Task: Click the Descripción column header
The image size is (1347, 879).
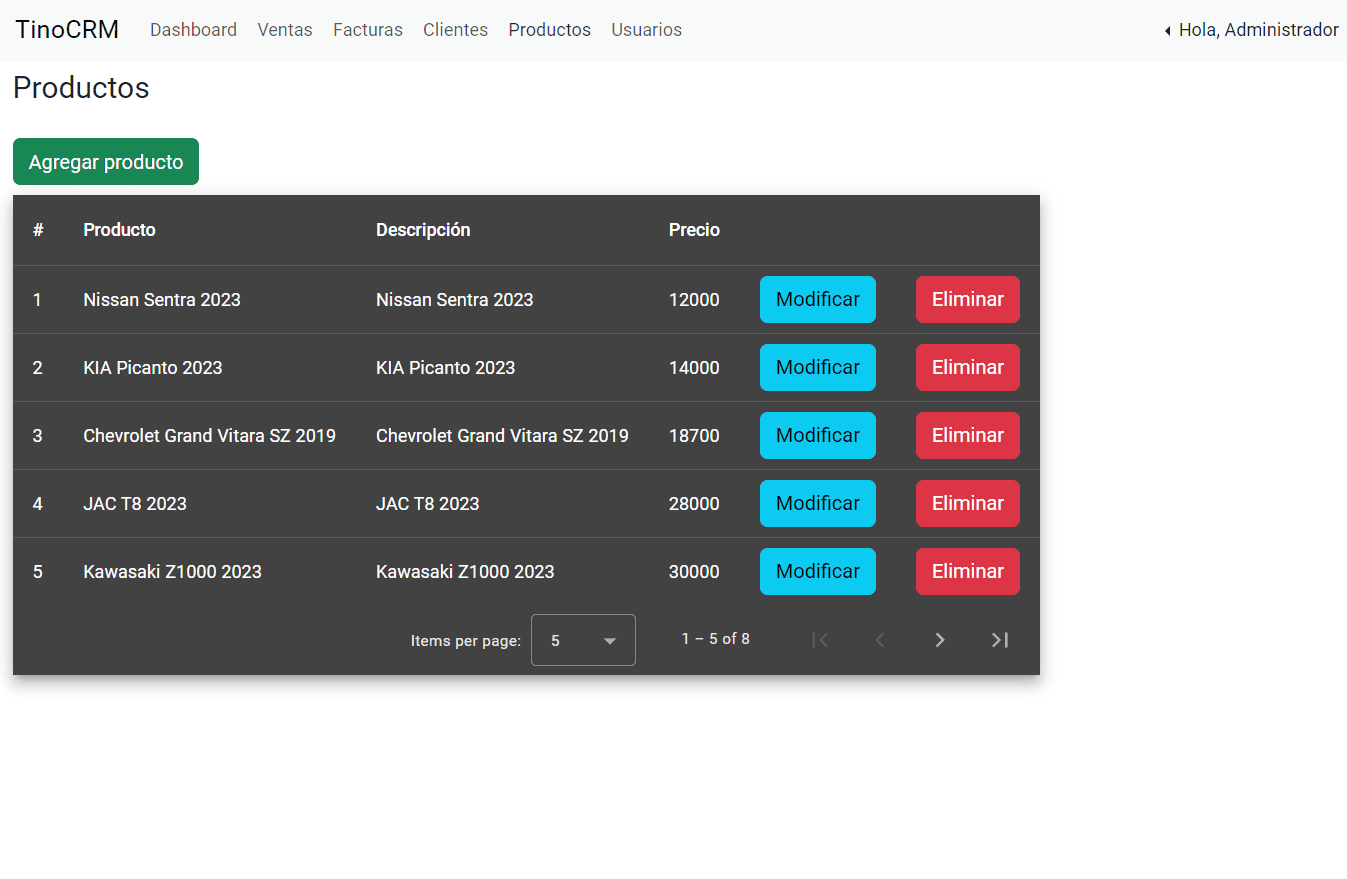Action: [x=423, y=230]
